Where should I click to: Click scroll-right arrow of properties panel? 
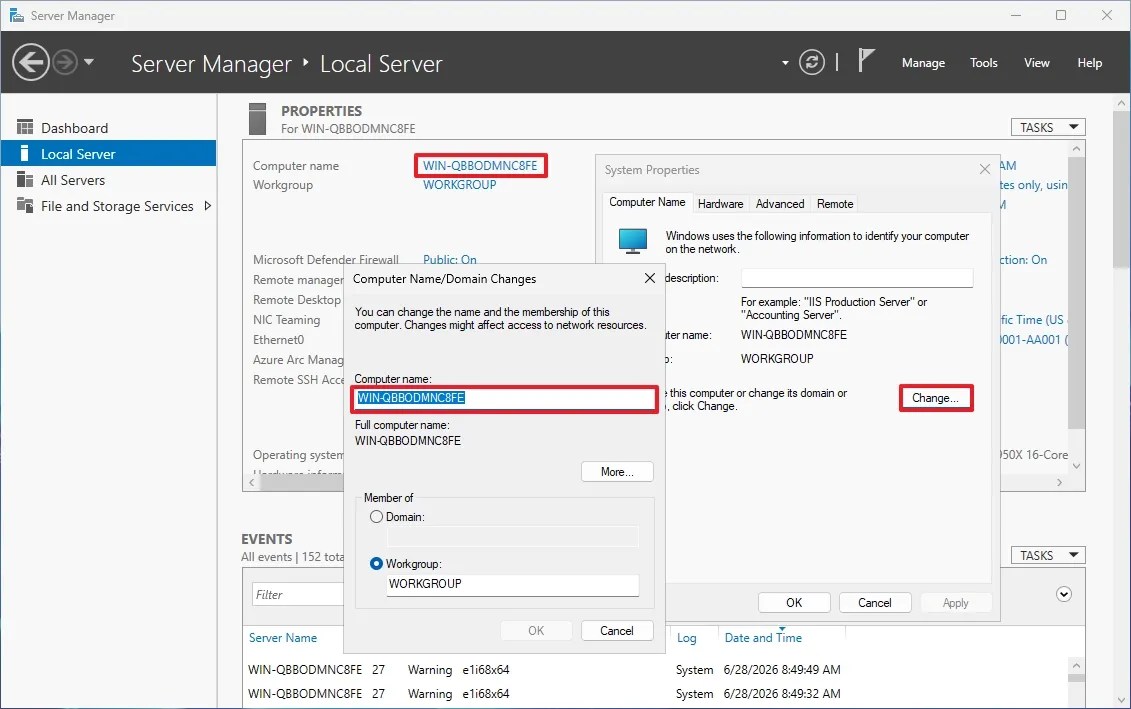point(1060,483)
